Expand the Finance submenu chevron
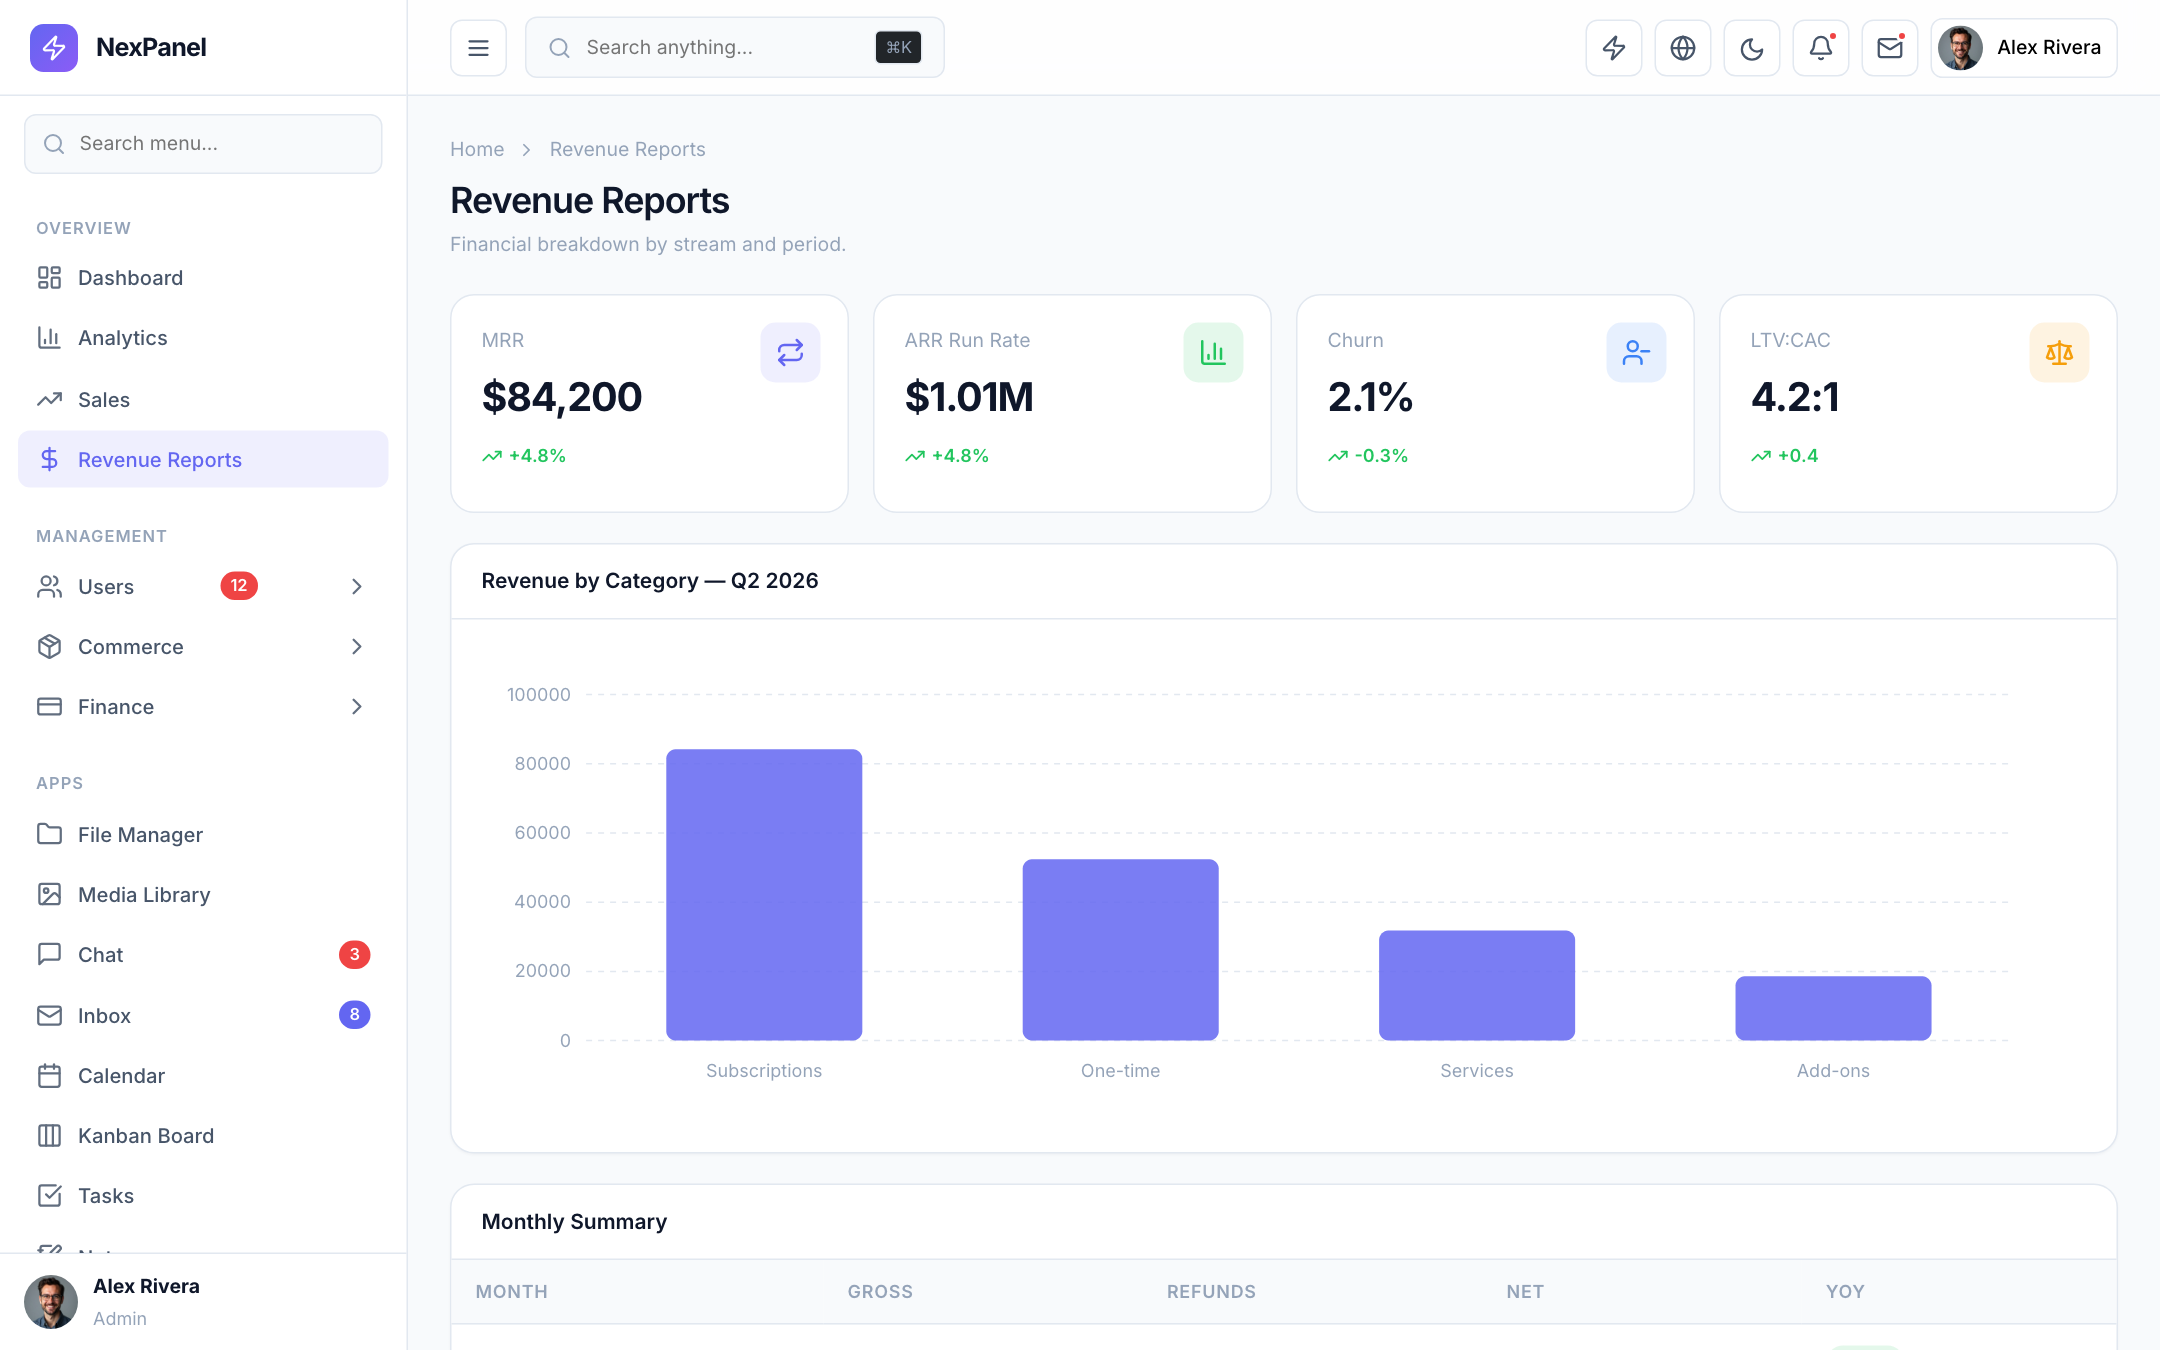This screenshot has height=1350, width=2160. click(x=357, y=706)
